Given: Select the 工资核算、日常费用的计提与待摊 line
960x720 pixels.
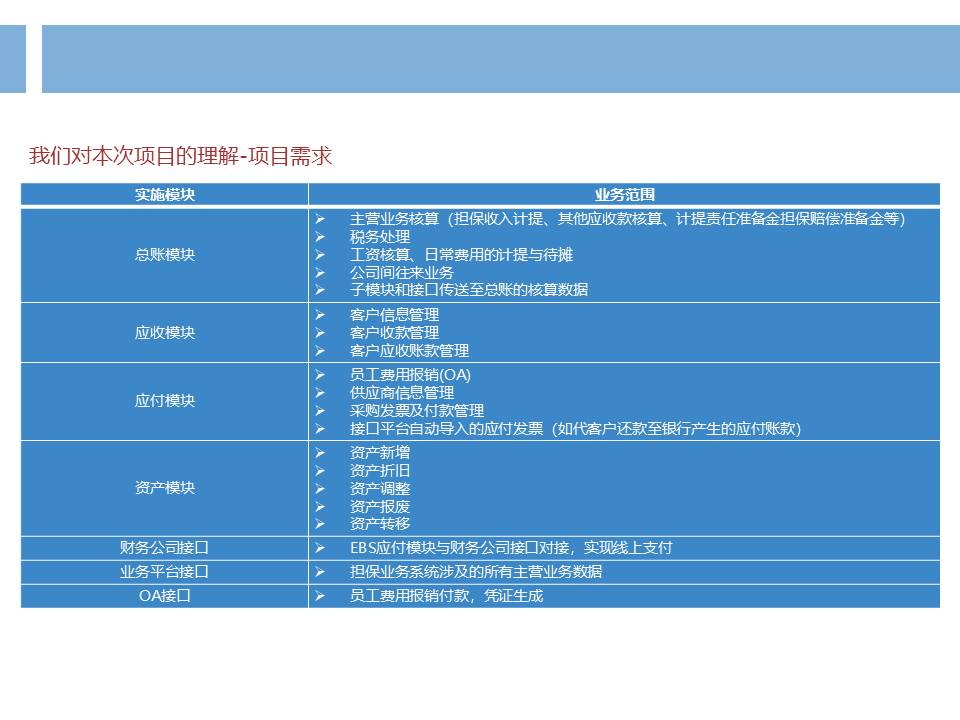Looking at the screenshot, I should [x=461, y=255].
